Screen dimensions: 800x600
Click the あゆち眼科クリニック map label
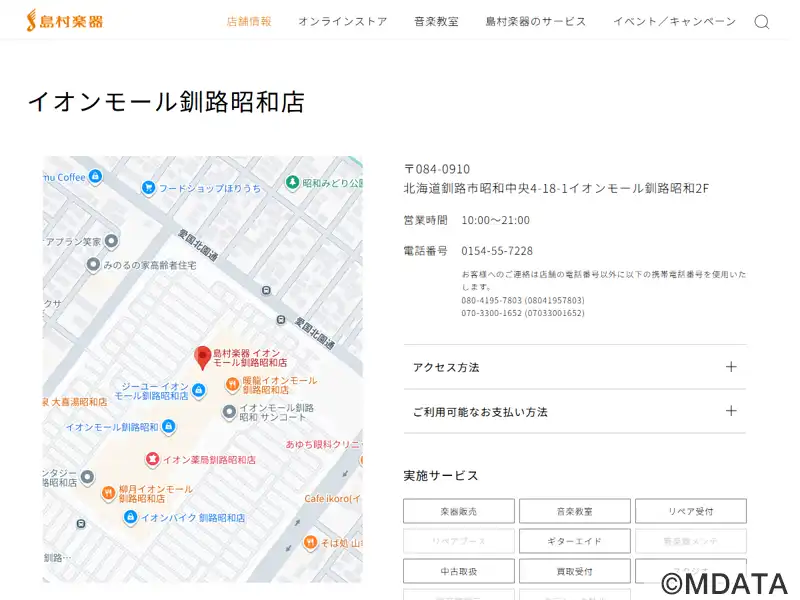click(323, 444)
